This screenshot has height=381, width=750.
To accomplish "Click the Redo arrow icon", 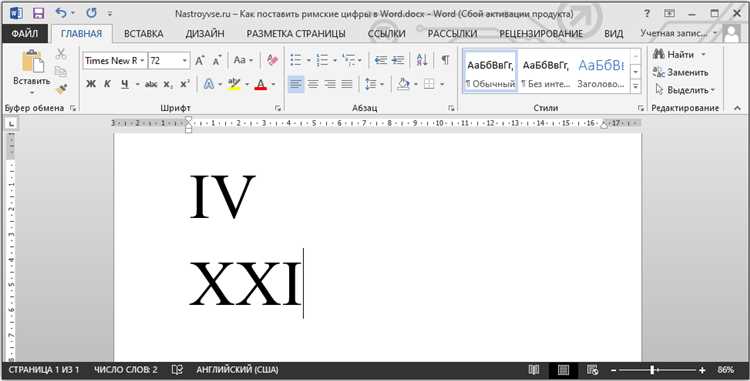I will click(x=91, y=13).
